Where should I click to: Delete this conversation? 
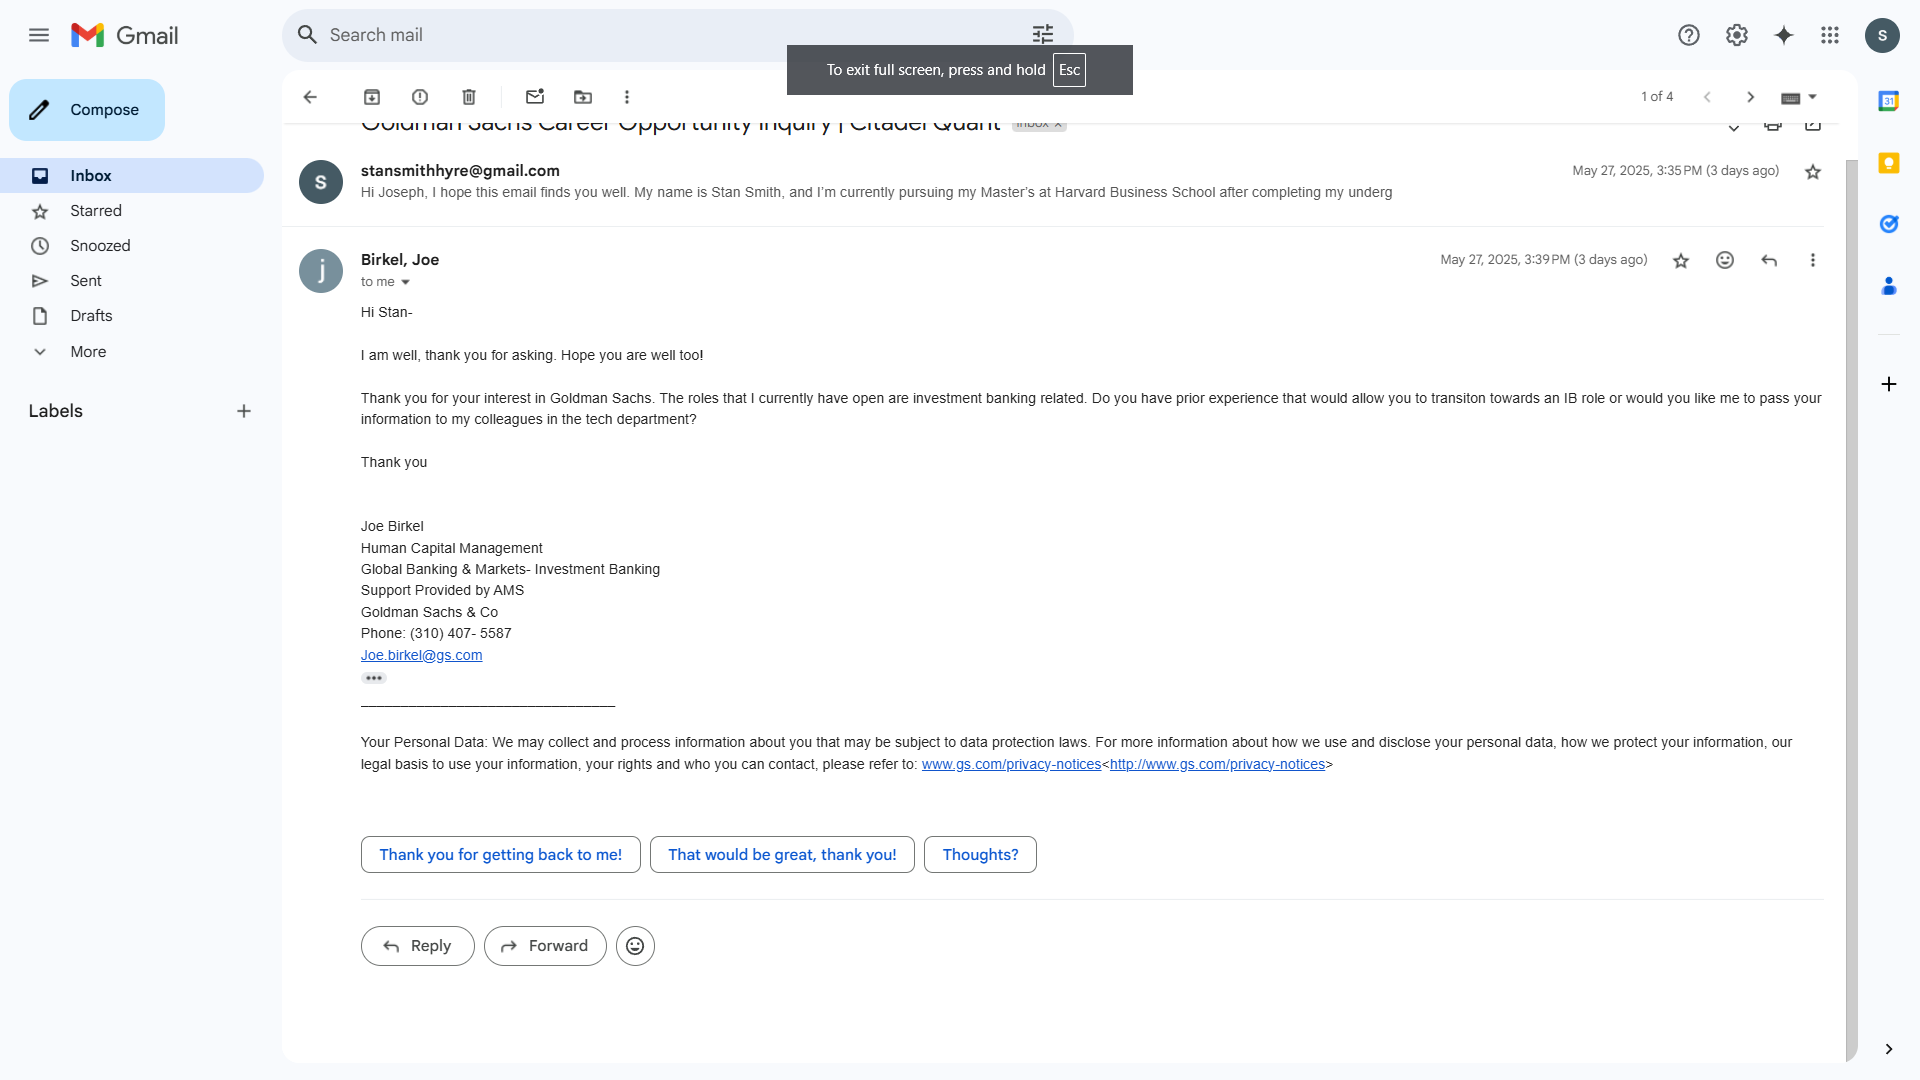pos(469,97)
